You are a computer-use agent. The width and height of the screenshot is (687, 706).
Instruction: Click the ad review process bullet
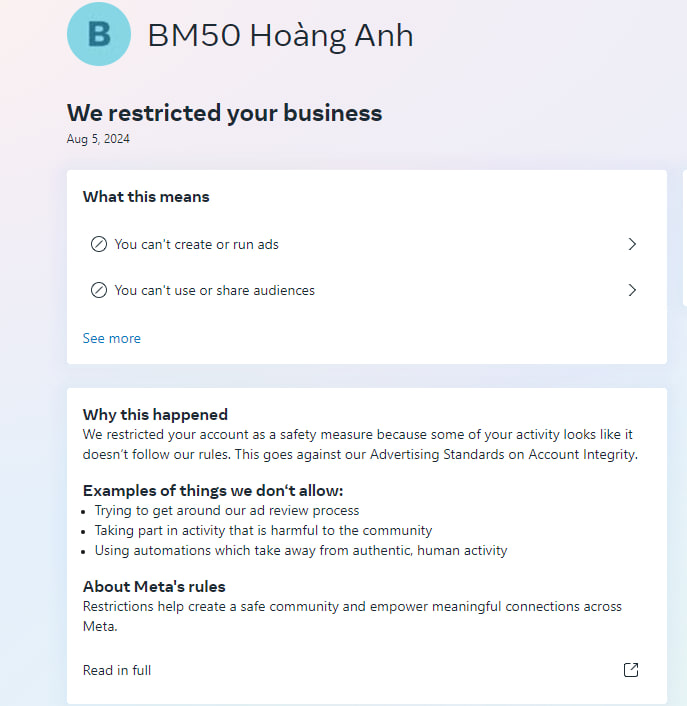click(x=226, y=511)
